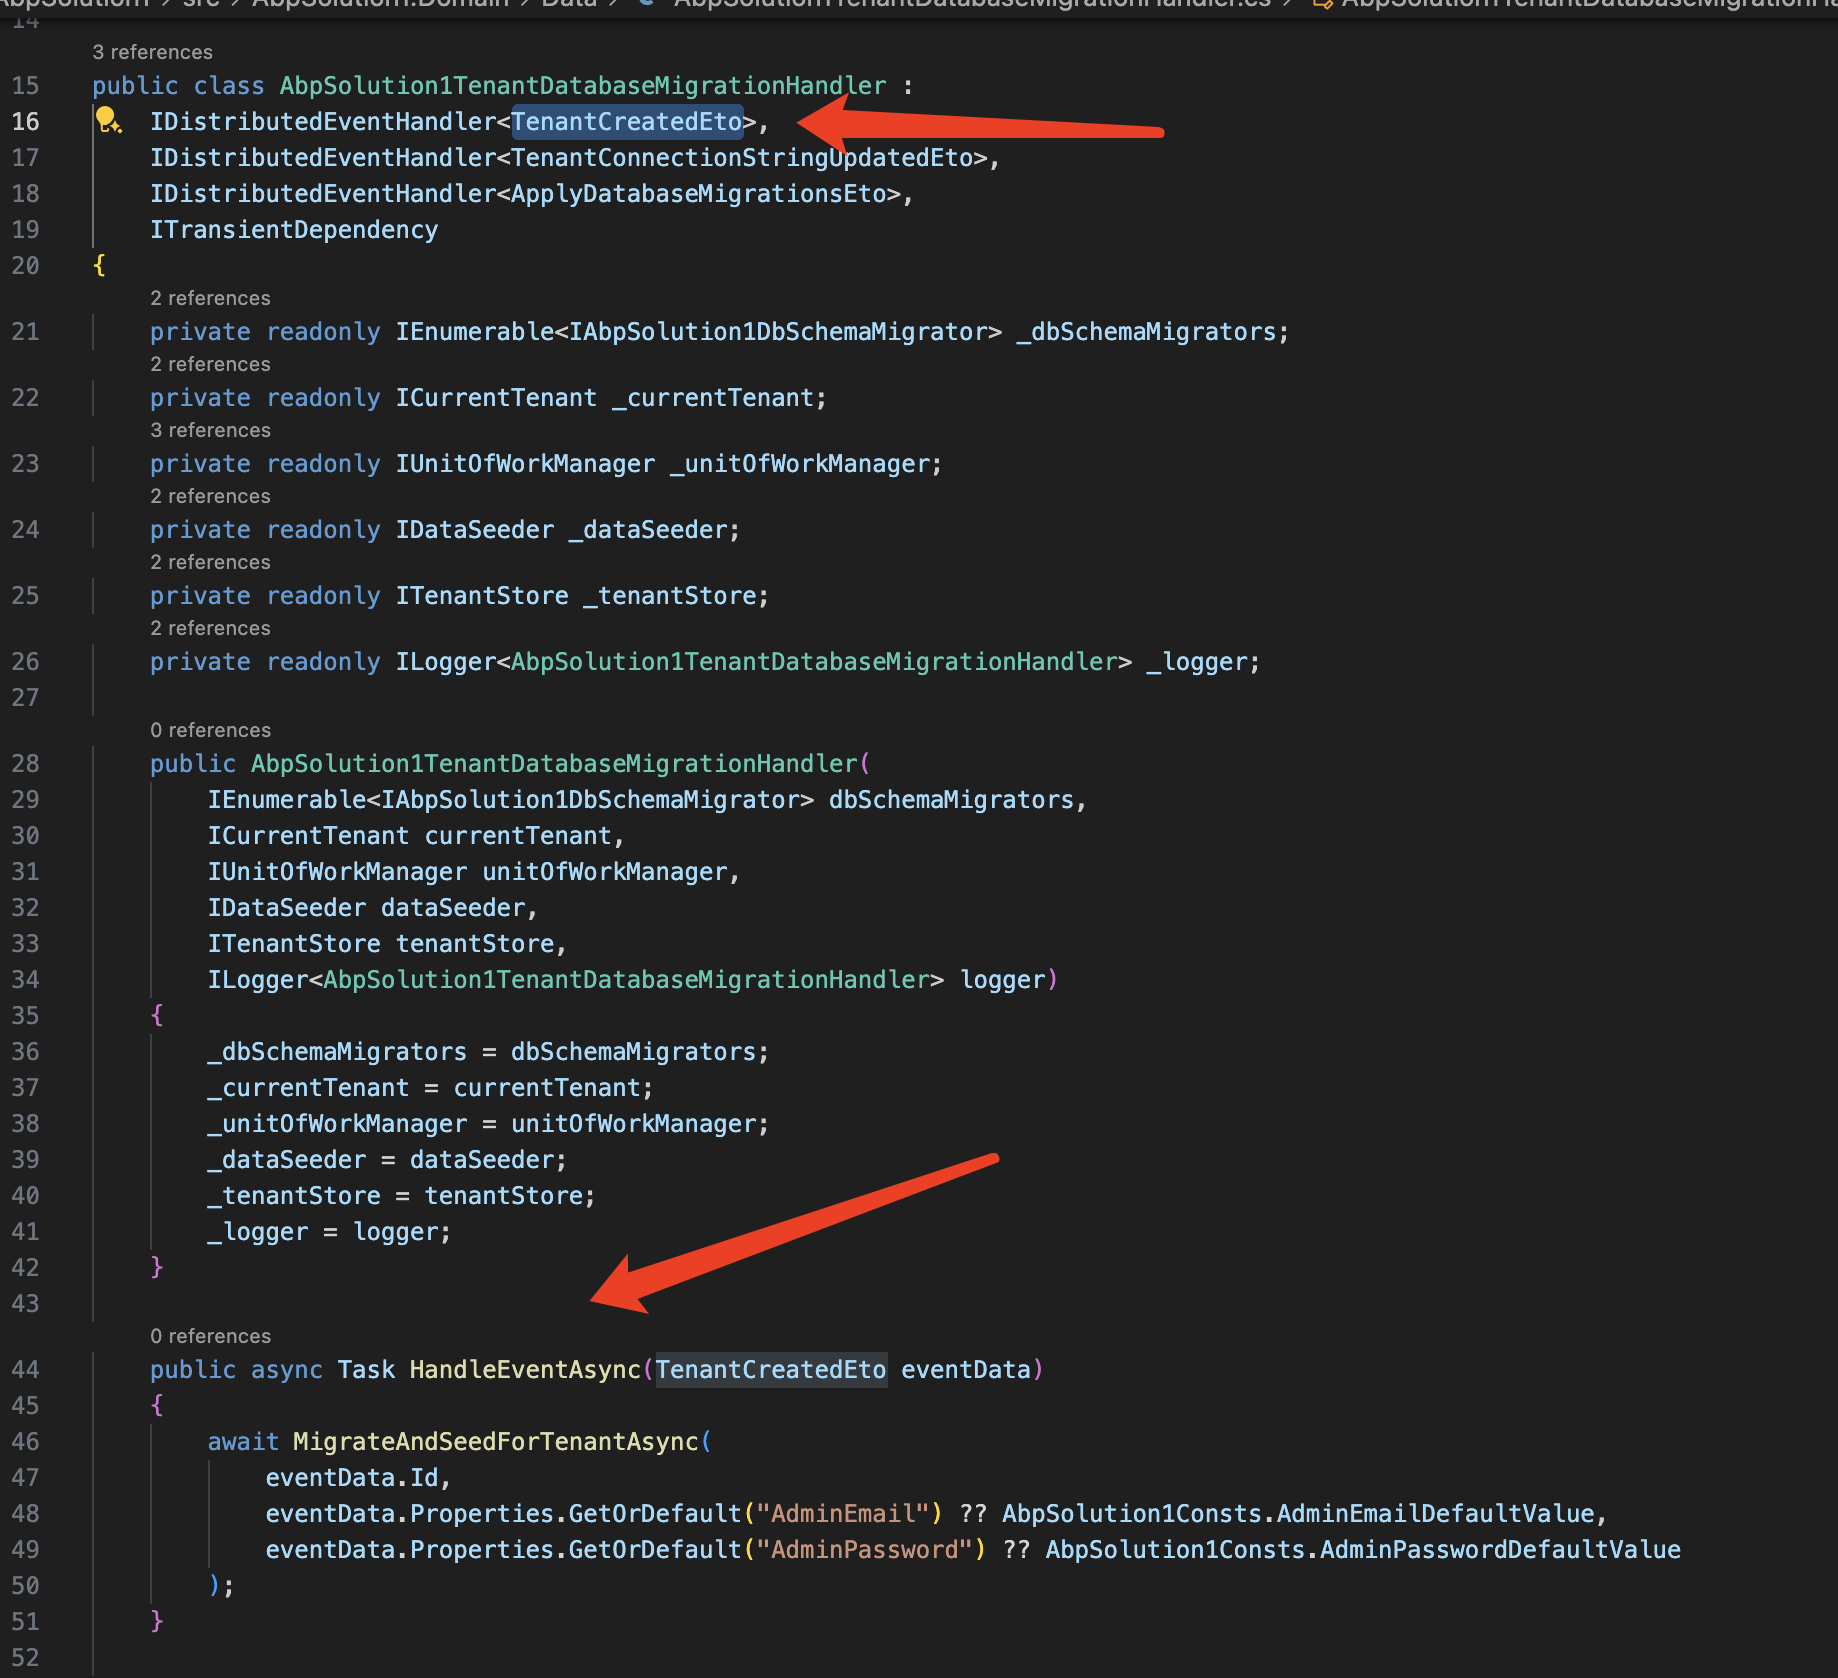
Task: Click the lightbulb code action icon
Action: (107, 121)
